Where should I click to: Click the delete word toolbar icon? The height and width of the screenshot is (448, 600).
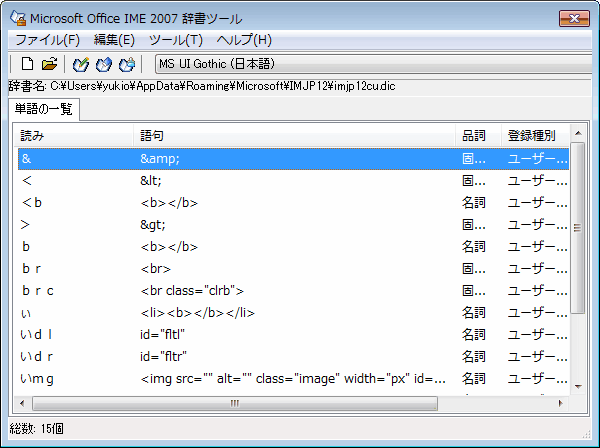[x=127, y=65]
